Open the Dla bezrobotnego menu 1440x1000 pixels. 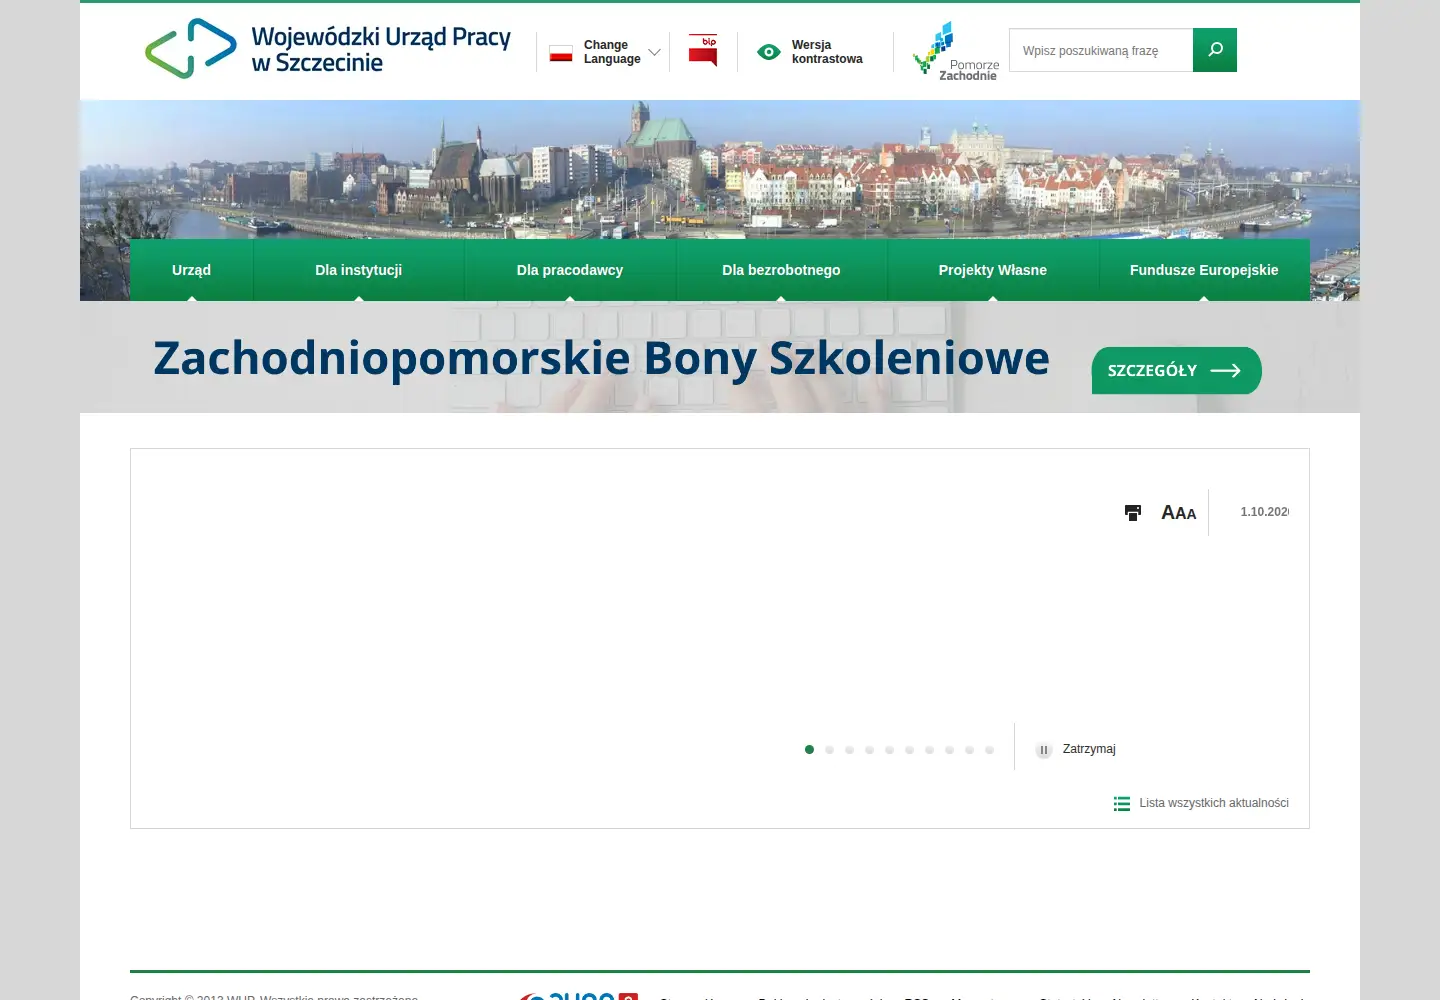point(781,270)
